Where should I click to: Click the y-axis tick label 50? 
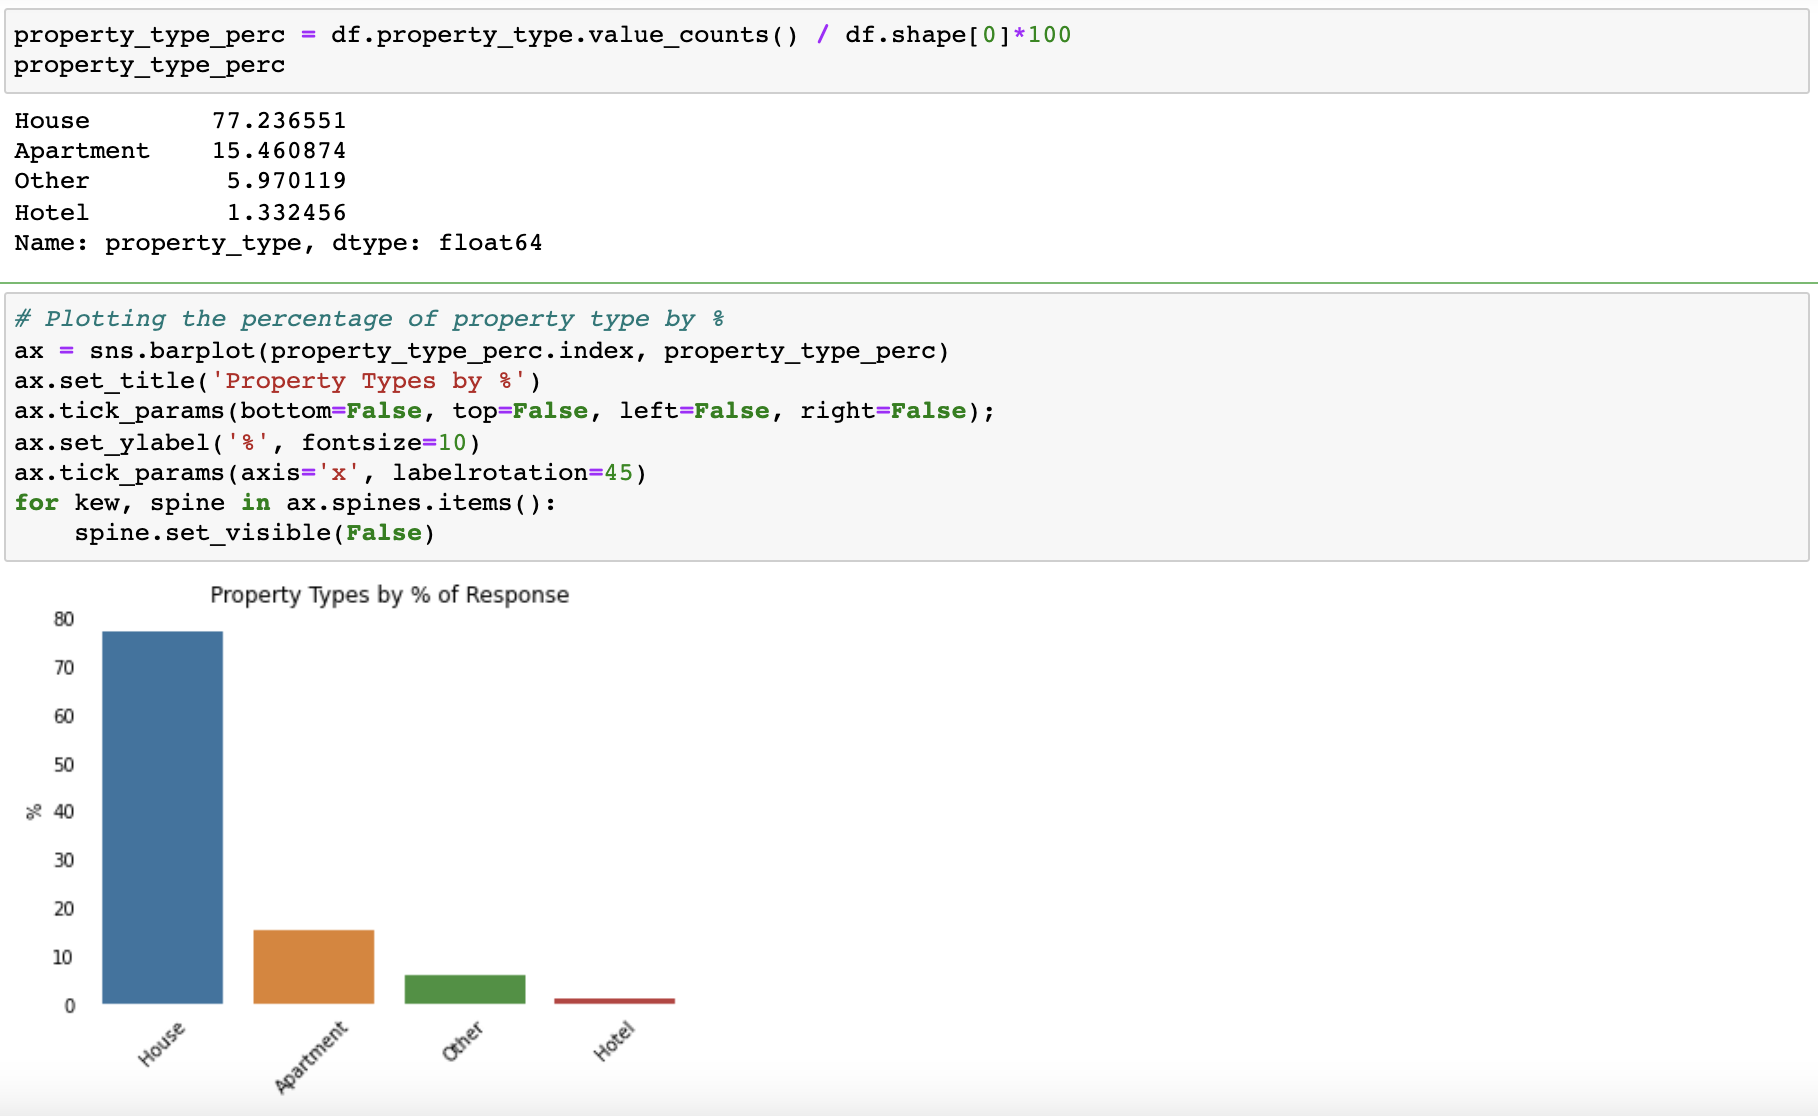pyautogui.click(x=64, y=765)
